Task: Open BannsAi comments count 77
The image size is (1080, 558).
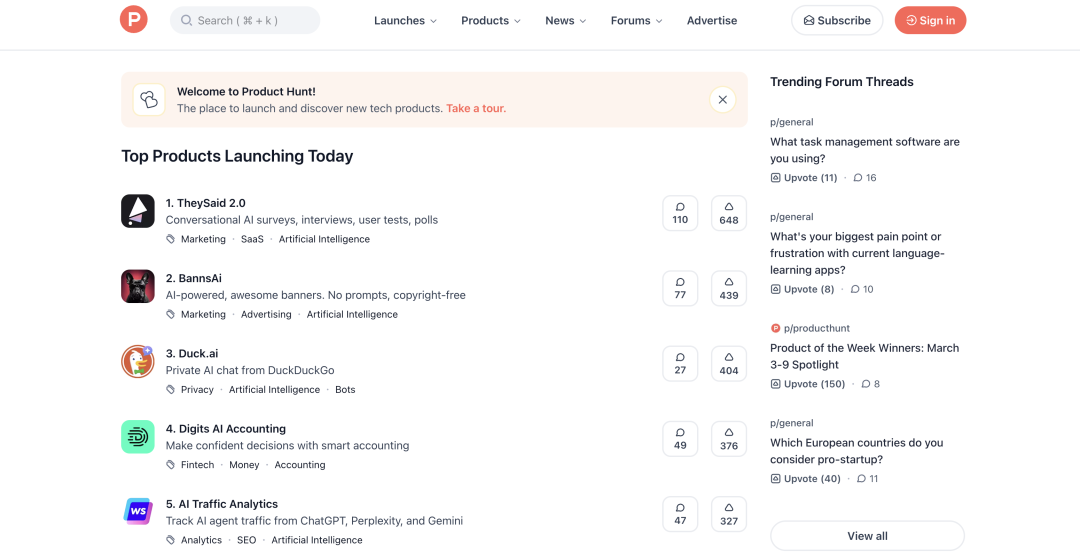Action: [x=680, y=288]
